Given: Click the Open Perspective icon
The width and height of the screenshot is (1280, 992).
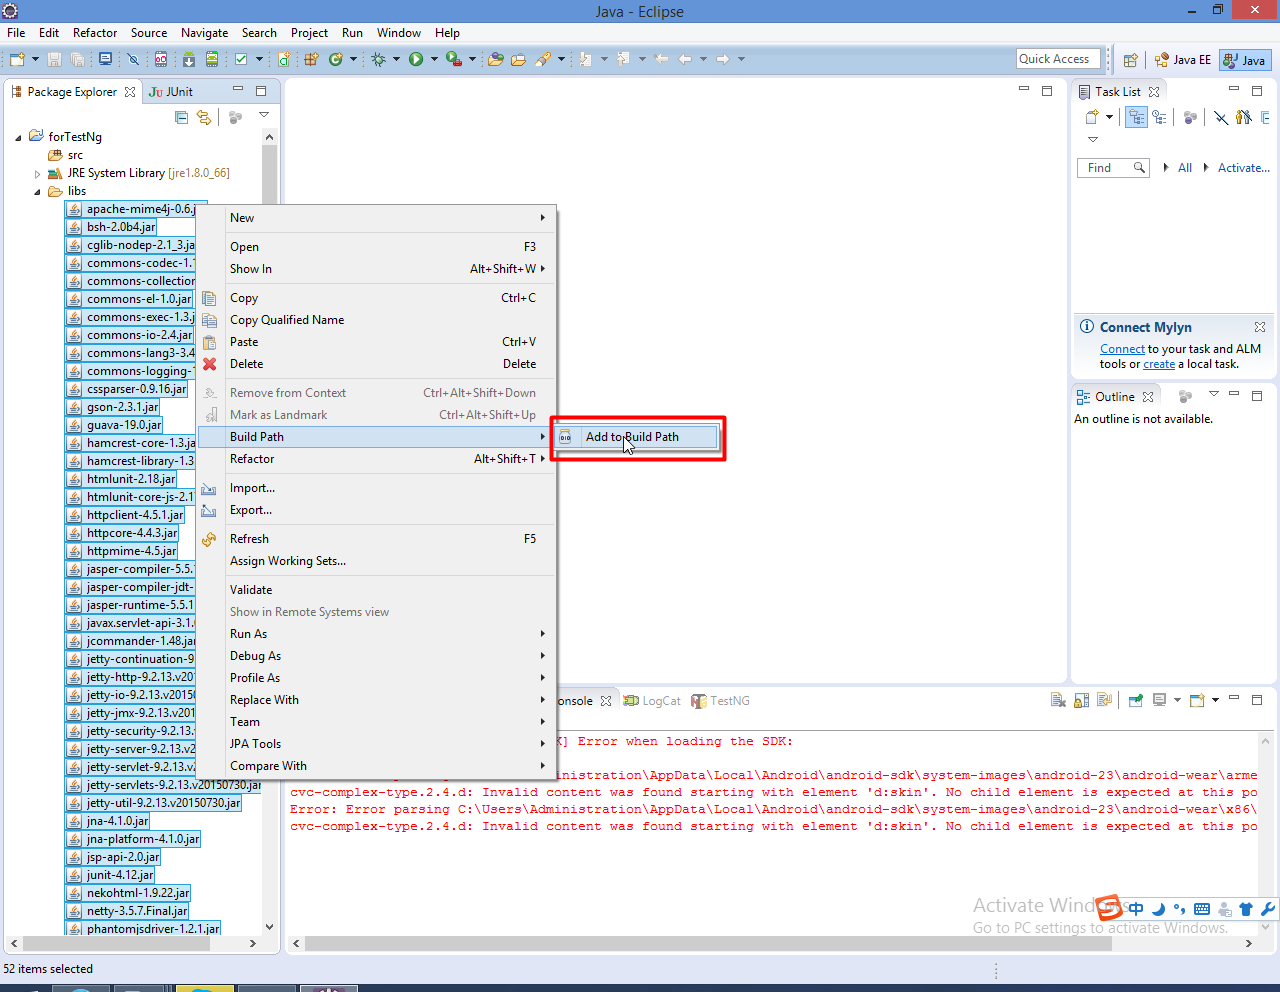Looking at the screenshot, I should 1130,60.
